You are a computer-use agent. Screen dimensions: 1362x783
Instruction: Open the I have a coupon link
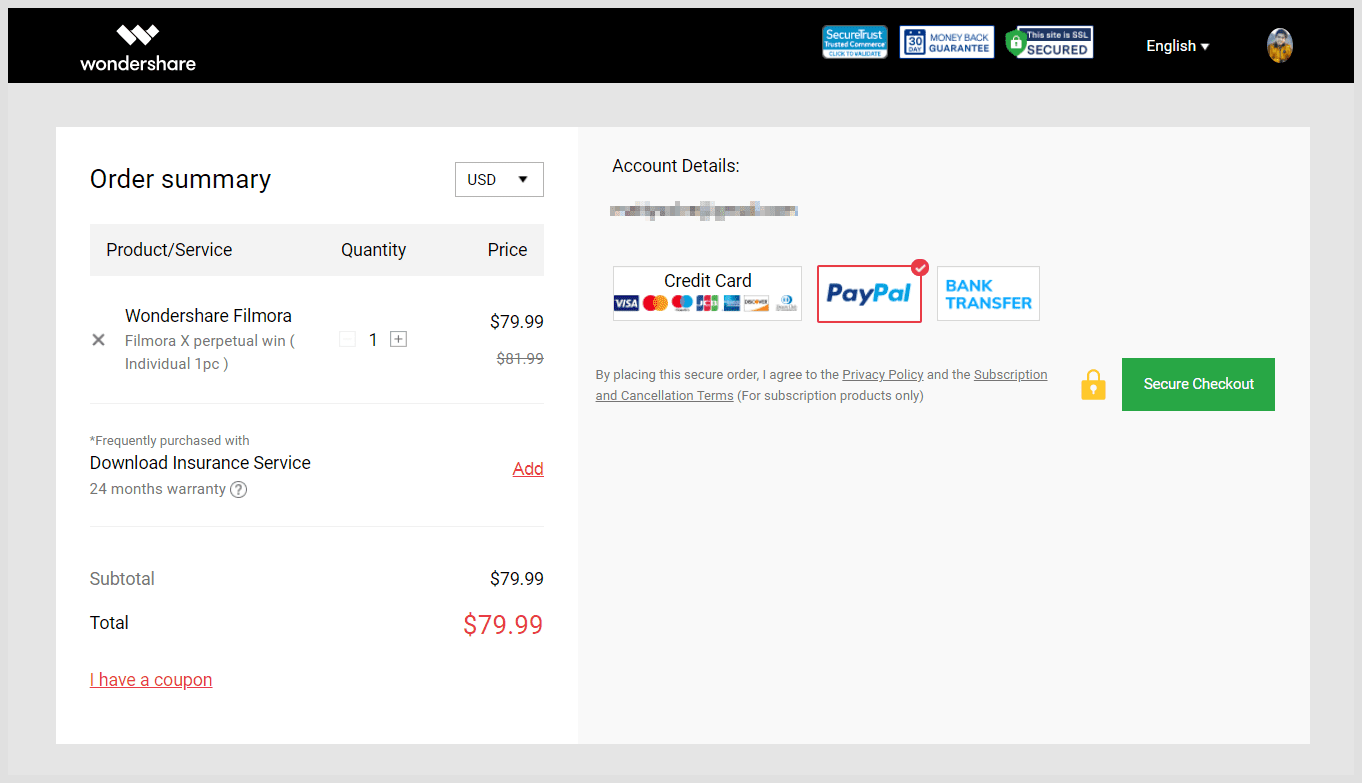[x=151, y=680]
